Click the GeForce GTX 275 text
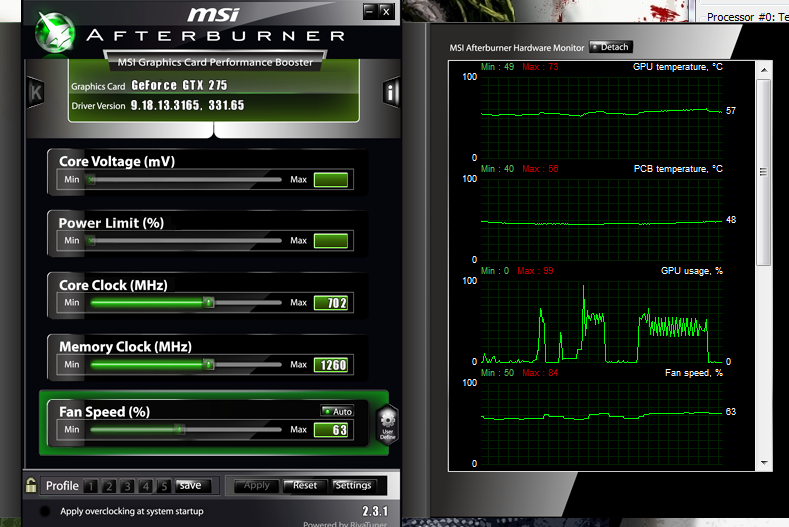Screen dimensions: 789x527 (x=179, y=85)
